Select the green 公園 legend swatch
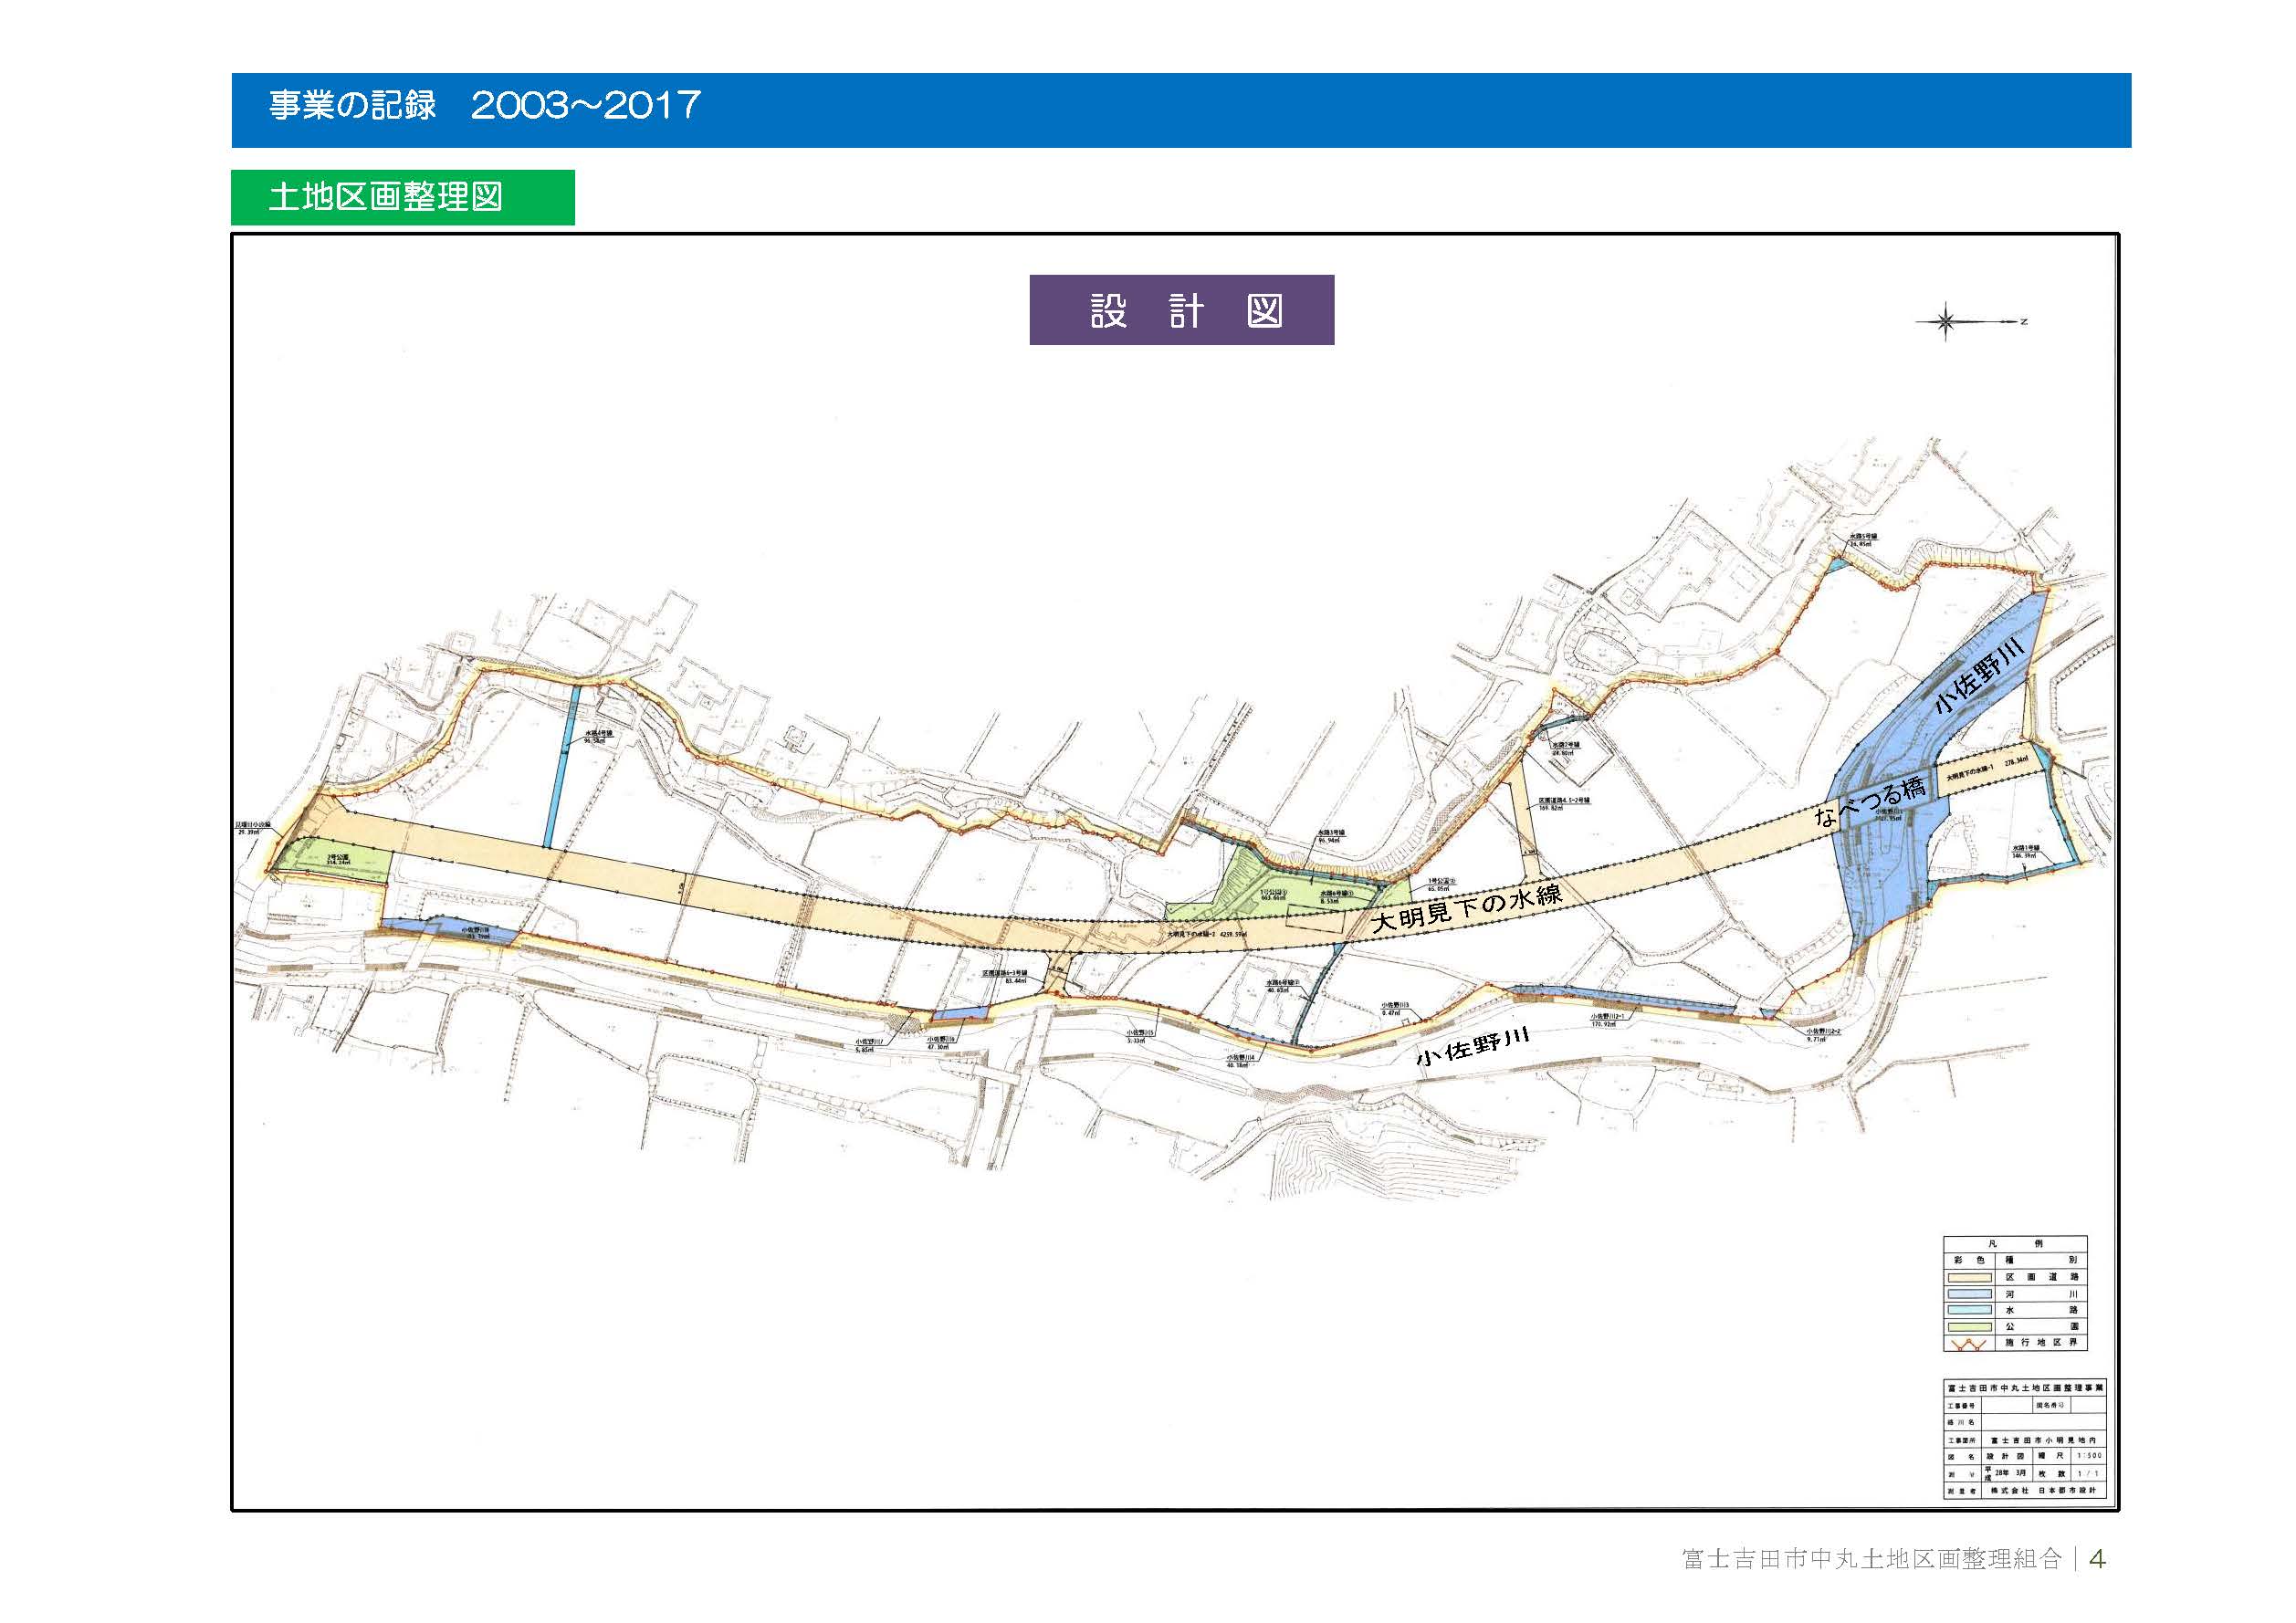This screenshot has height=1623, width=2296. [1970, 1327]
